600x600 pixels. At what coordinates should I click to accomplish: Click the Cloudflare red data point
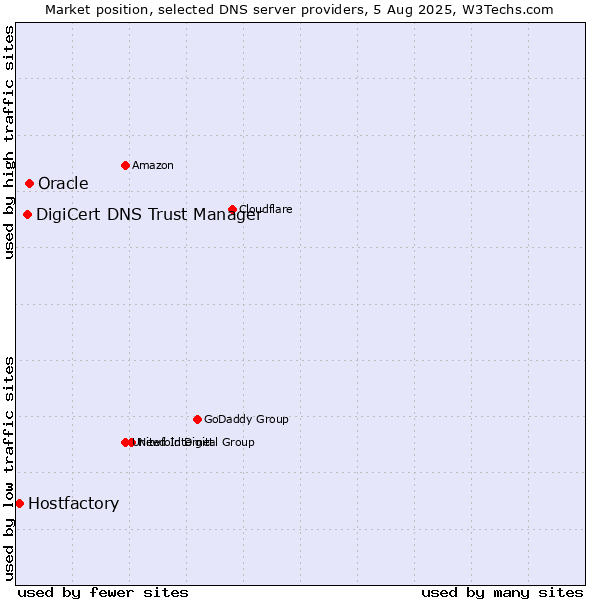click(x=232, y=209)
